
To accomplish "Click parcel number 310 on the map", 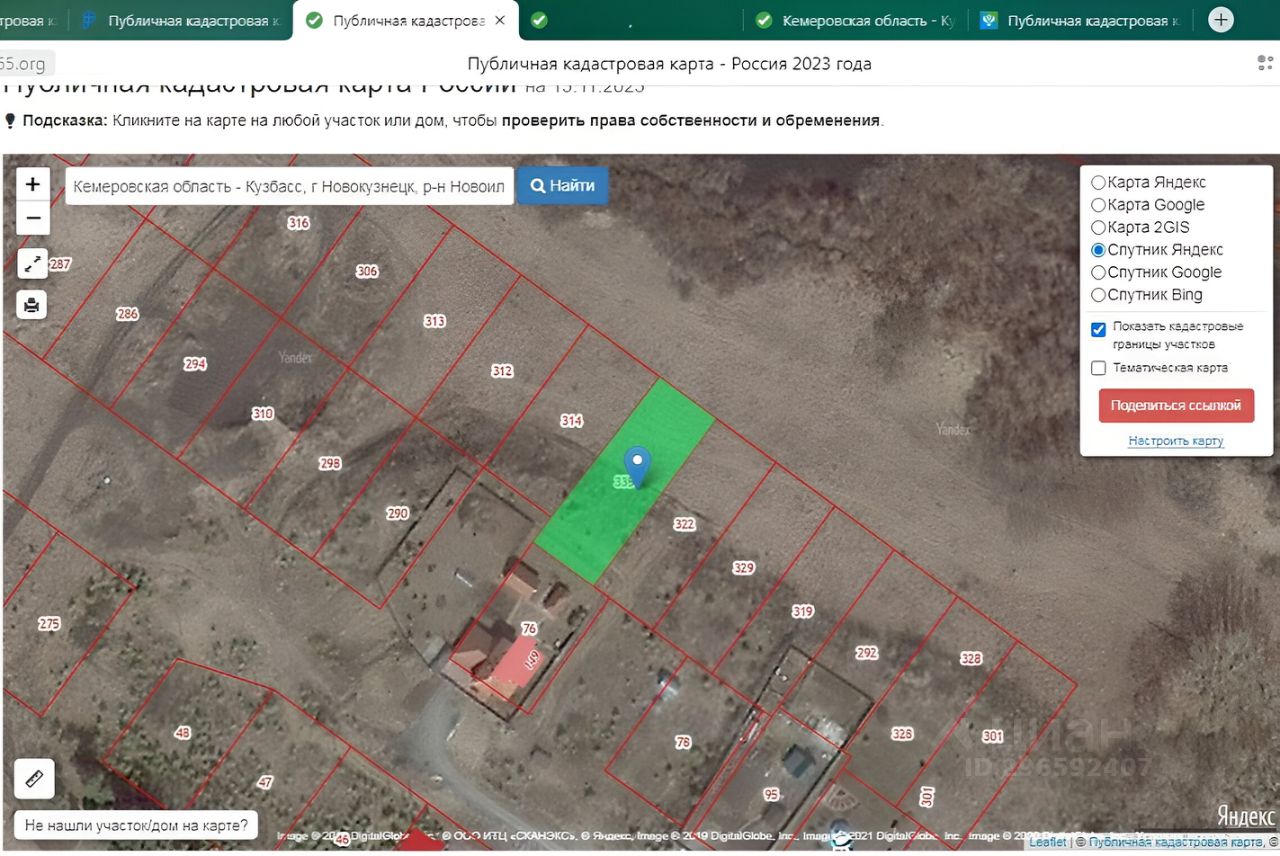I will click(262, 413).
